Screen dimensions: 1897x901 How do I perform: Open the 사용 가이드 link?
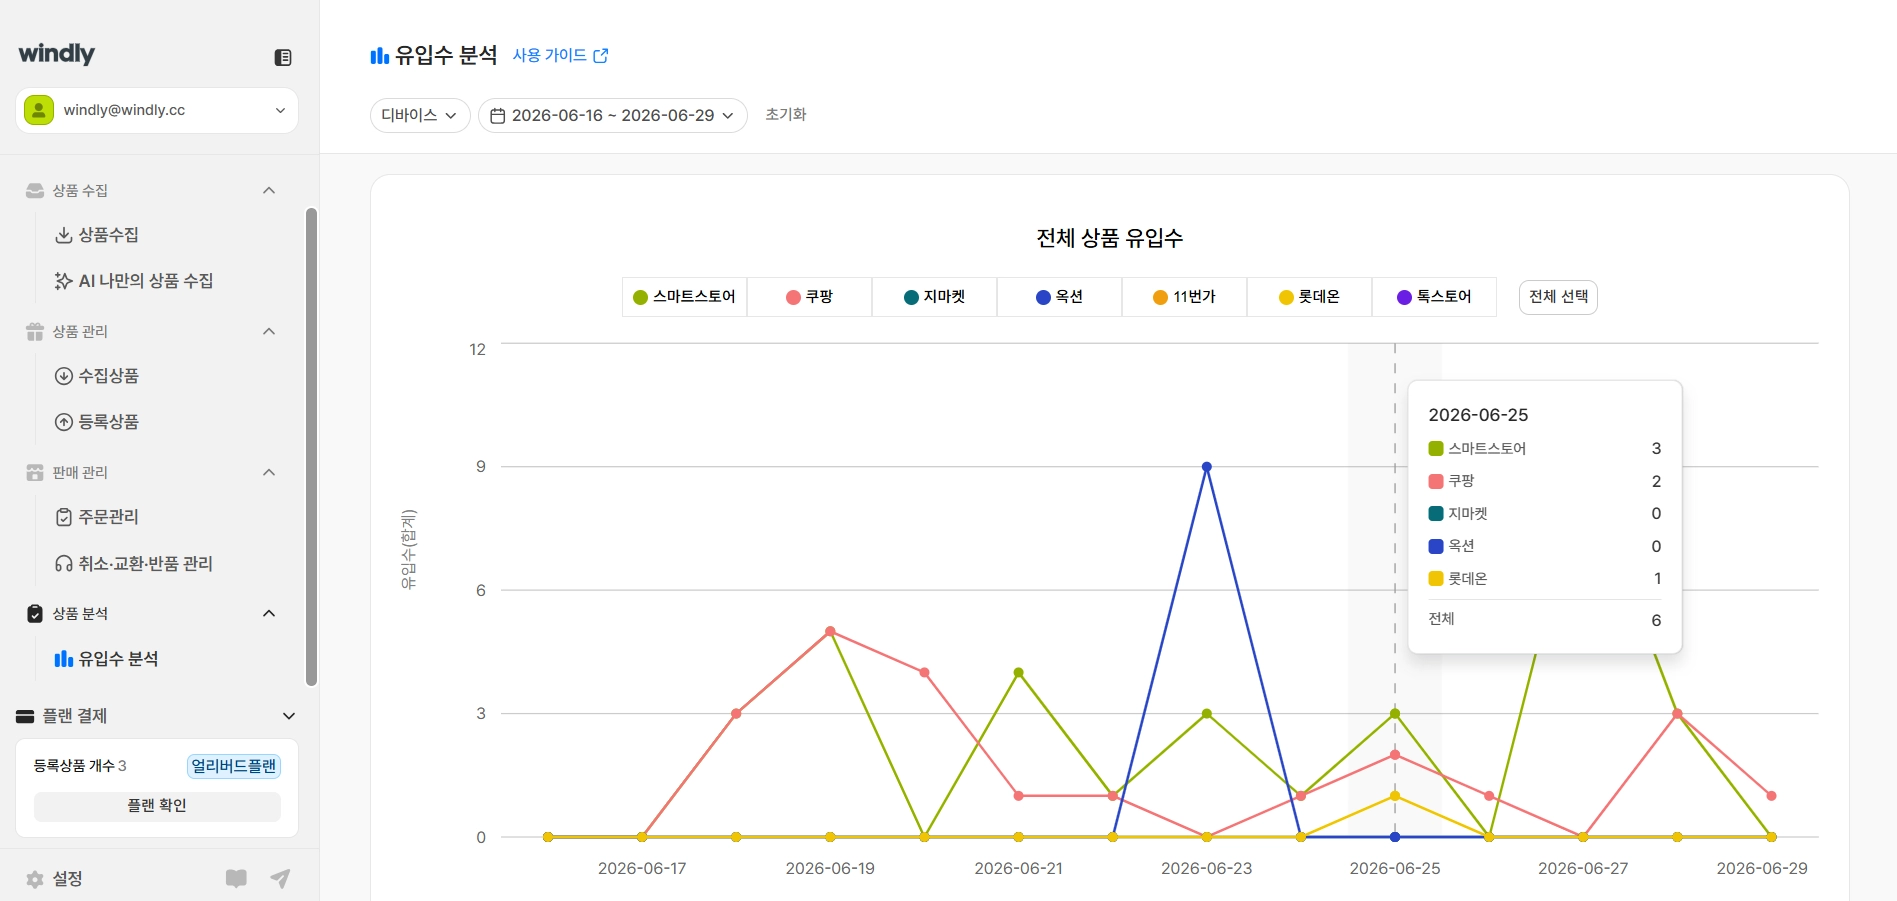[x=560, y=56]
